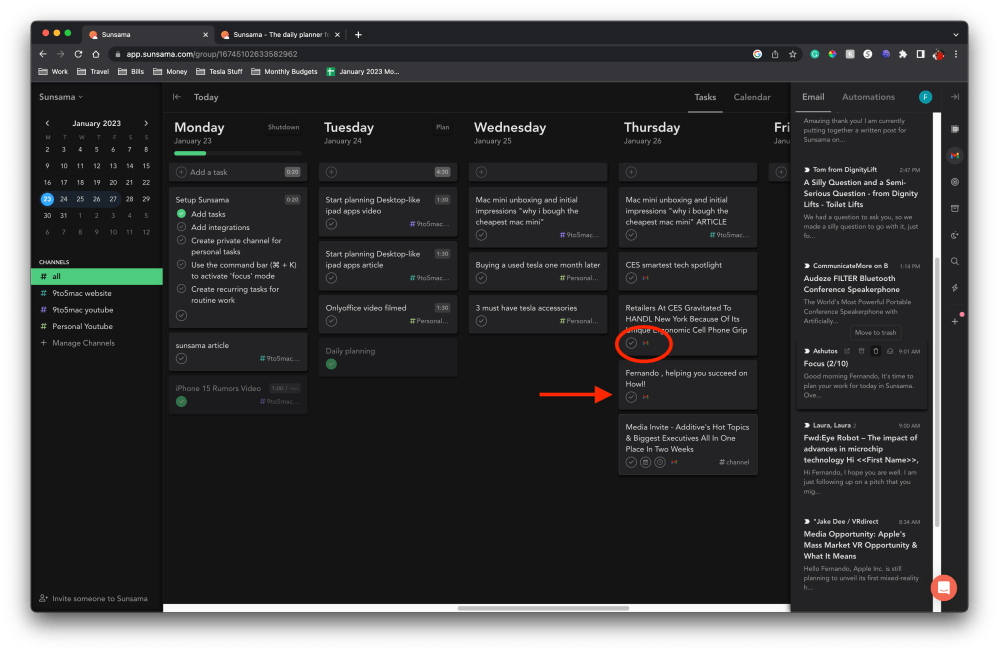The image size is (999, 653).
Task: Complete the 'Onlyoffice video filmed' task
Action: (x=331, y=321)
